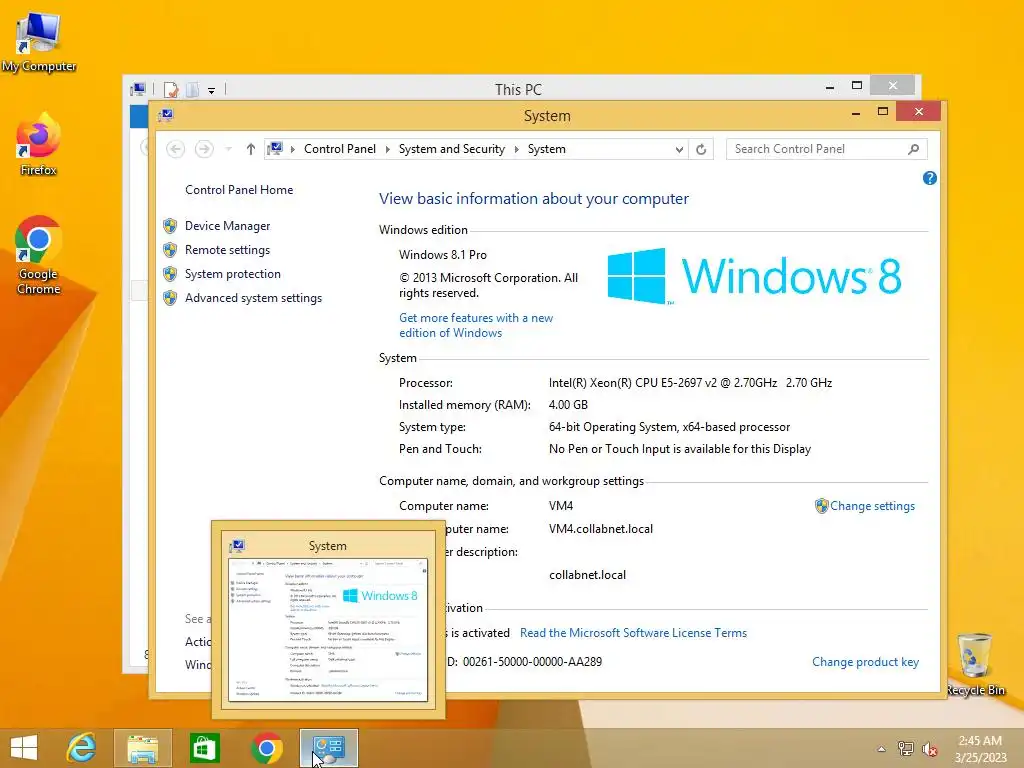The width and height of the screenshot is (1024, 768).
Task: Open Help using the question mark
Action: click(930, 178)
